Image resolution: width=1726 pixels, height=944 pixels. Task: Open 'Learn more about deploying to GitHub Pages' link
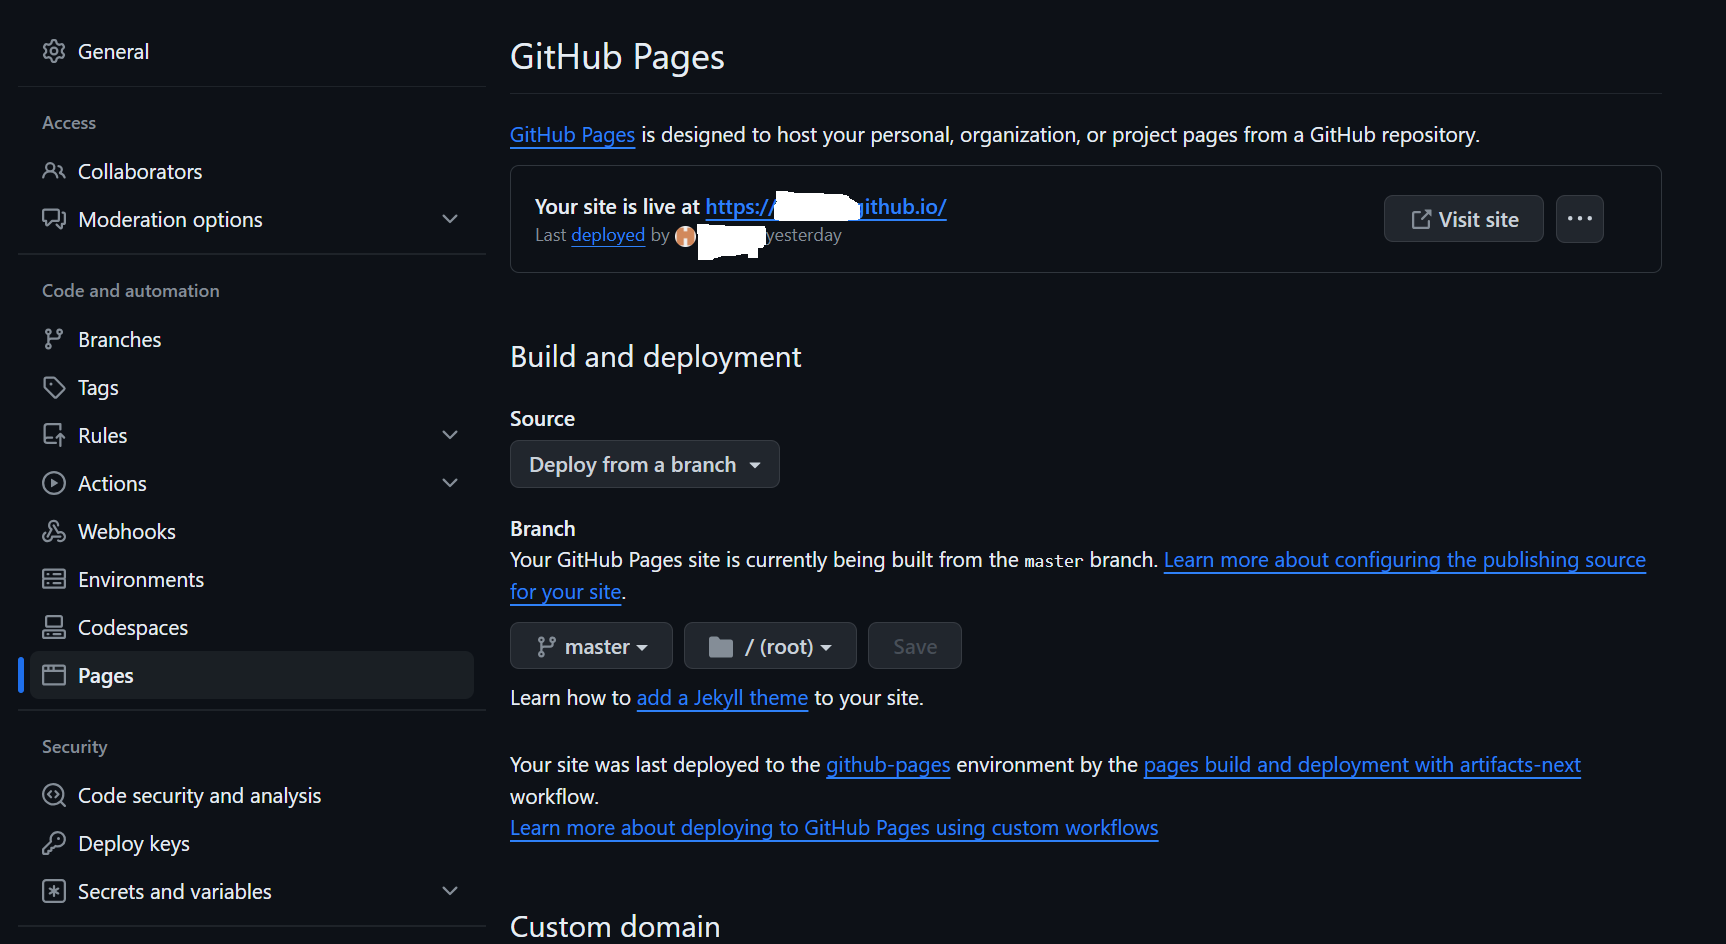(x=834, y=828)
